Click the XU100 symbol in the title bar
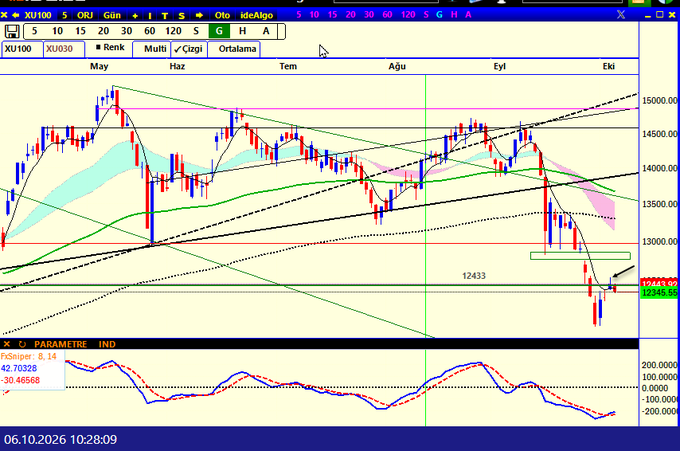The height and width of the screenshot is (451, 680). [38, 15]
